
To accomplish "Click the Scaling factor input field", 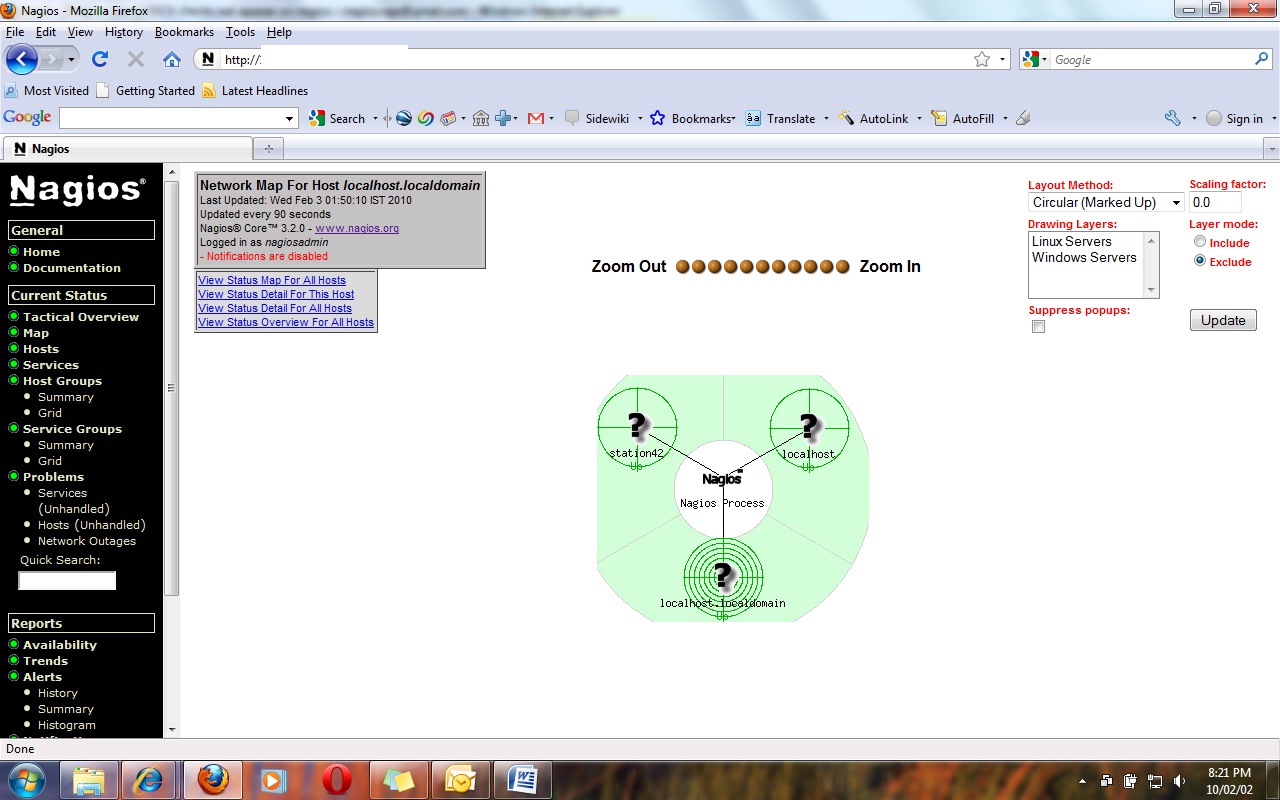I will (1215, 202).
